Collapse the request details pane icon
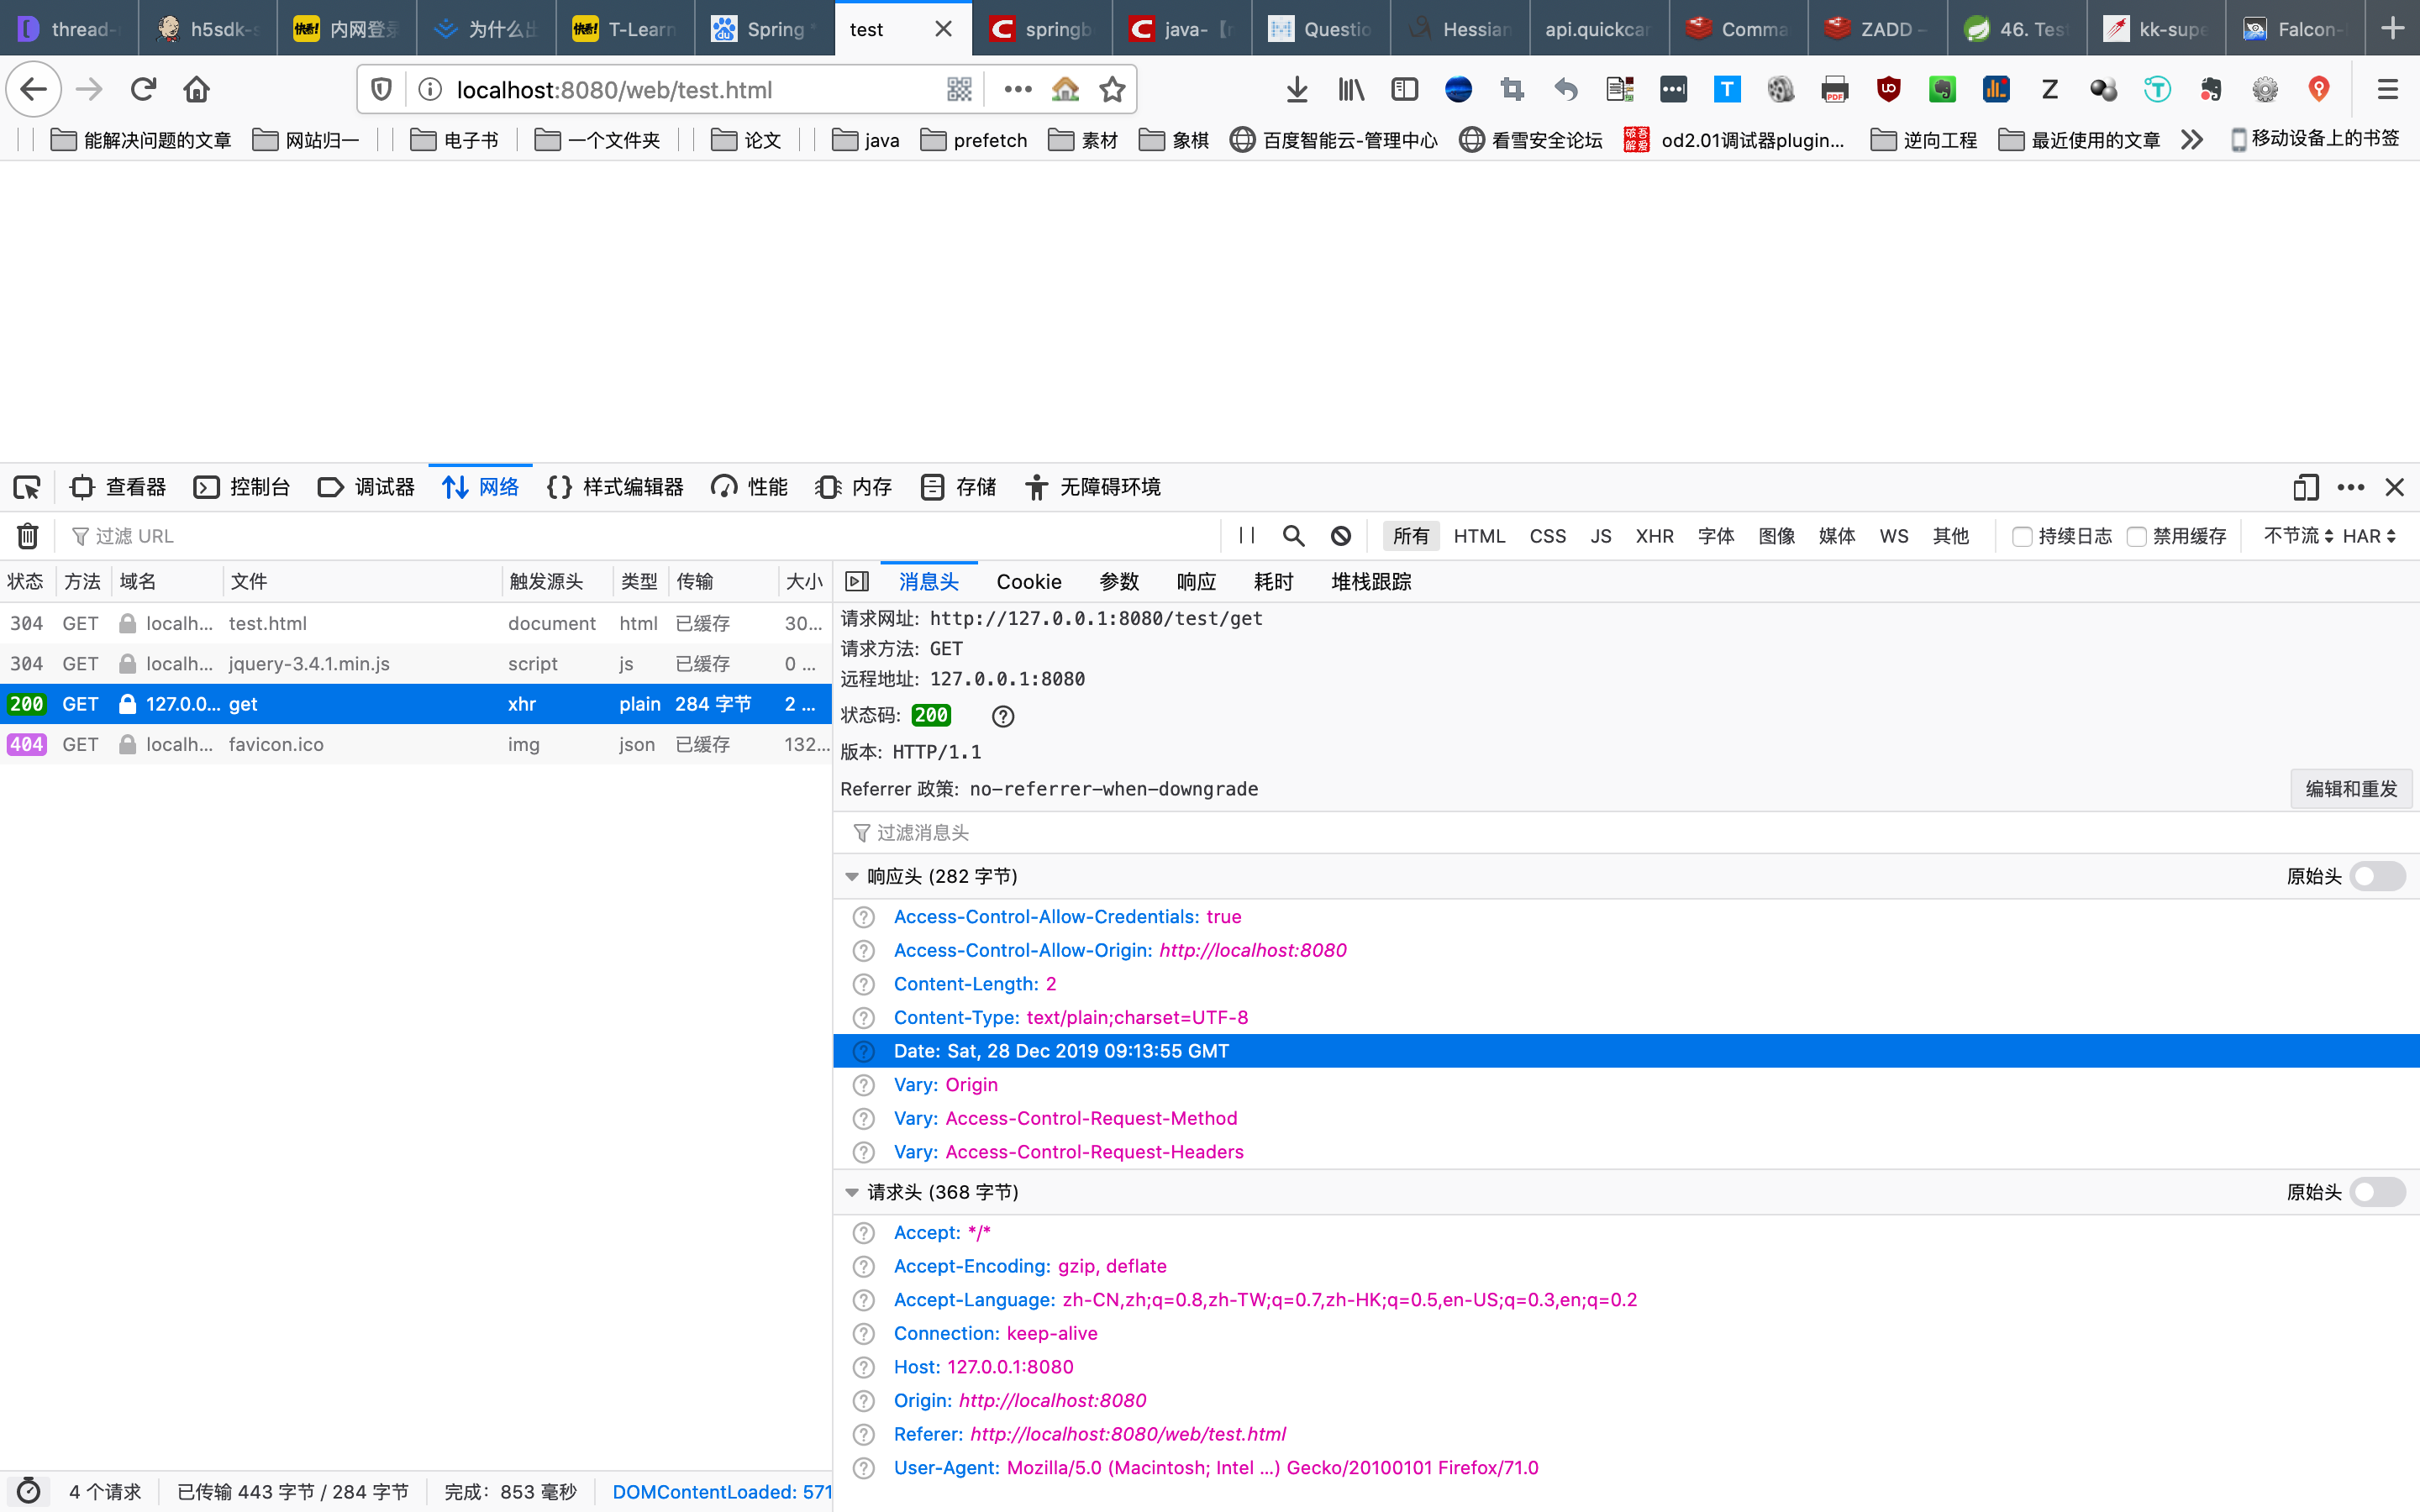The width and height of the screenshot is (2420, 1512). pyautogui.click(x=857, y=582)
